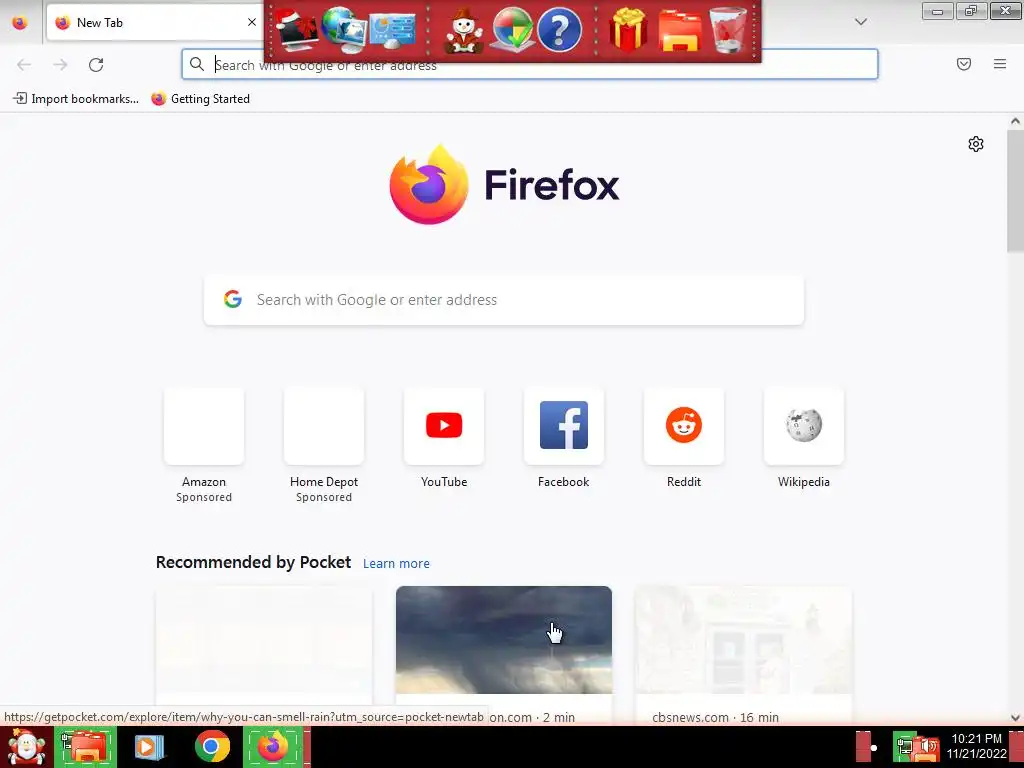Launch the media player from the taskbar
The width and height of the screenshot is (1024, 768).
tap(150, 747)
